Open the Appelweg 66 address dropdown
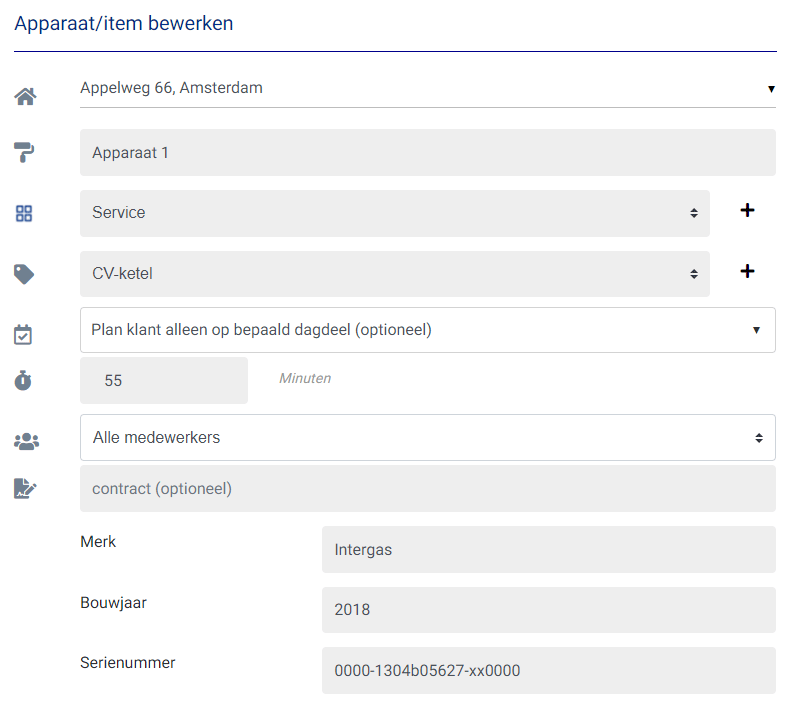786x704 pixels. [427, 88]
